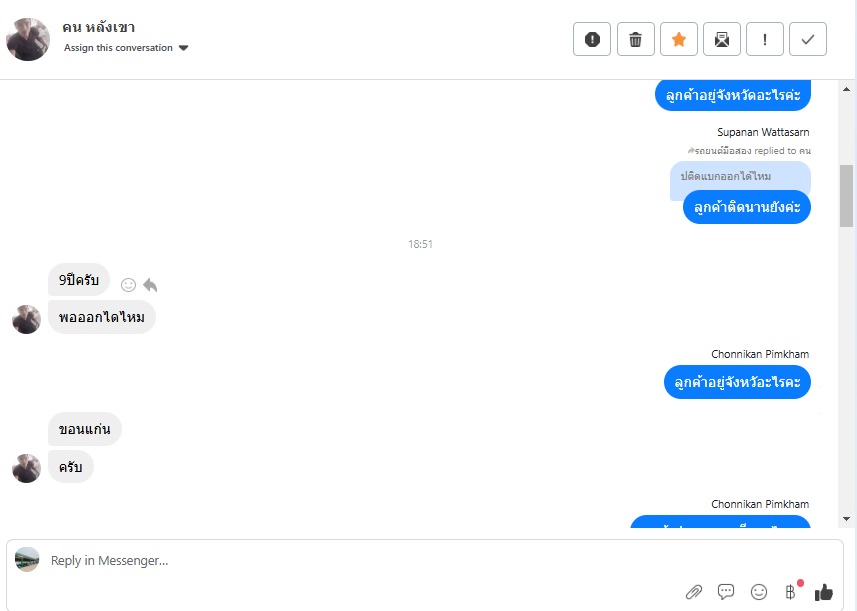The height and width of the screenshot is (611, 857).
Task: Click customer name คน หลังเขา
Action: (98, 27)
